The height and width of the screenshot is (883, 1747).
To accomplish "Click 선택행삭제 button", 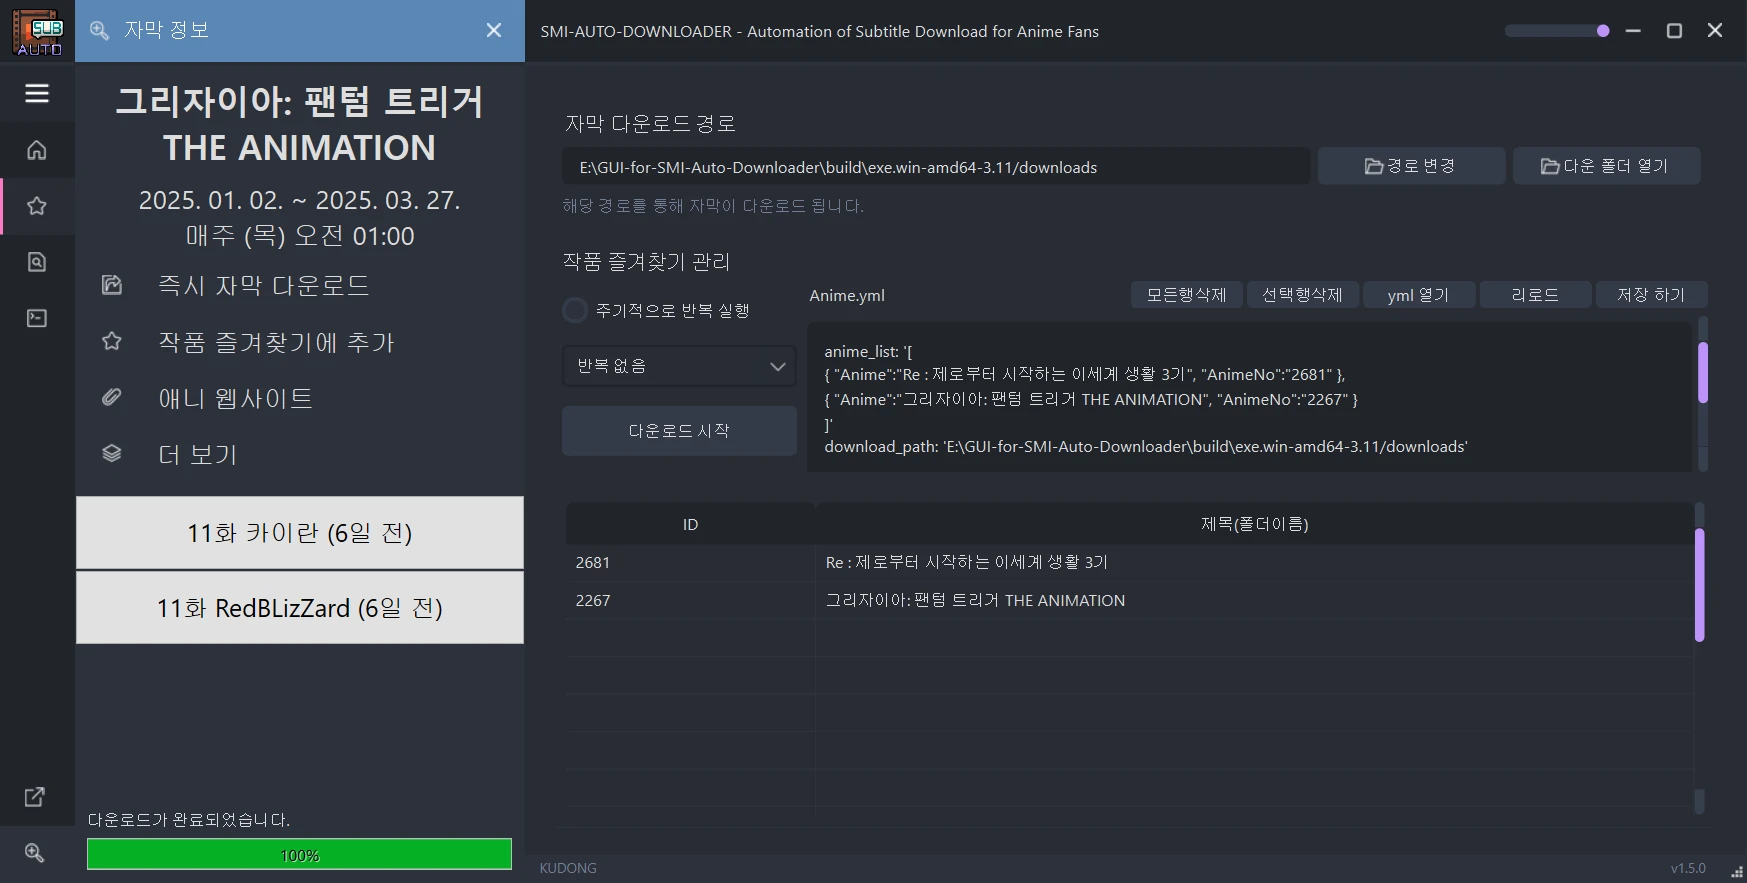I will (1302, 295).
